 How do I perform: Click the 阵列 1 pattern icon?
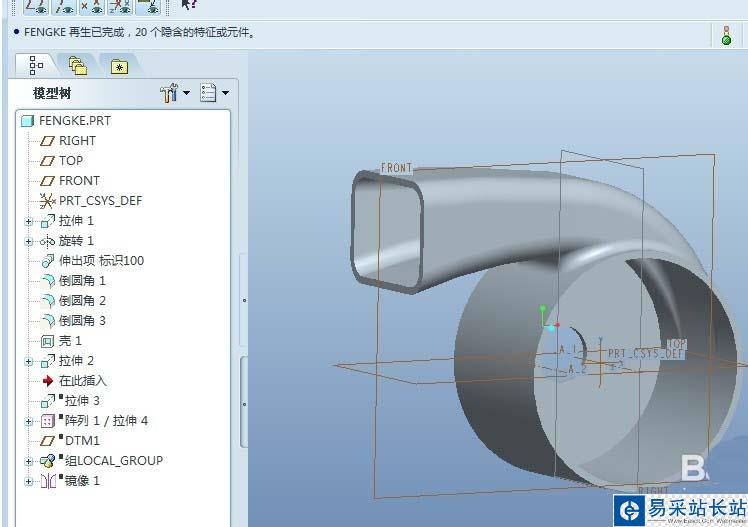pos(48,421)
